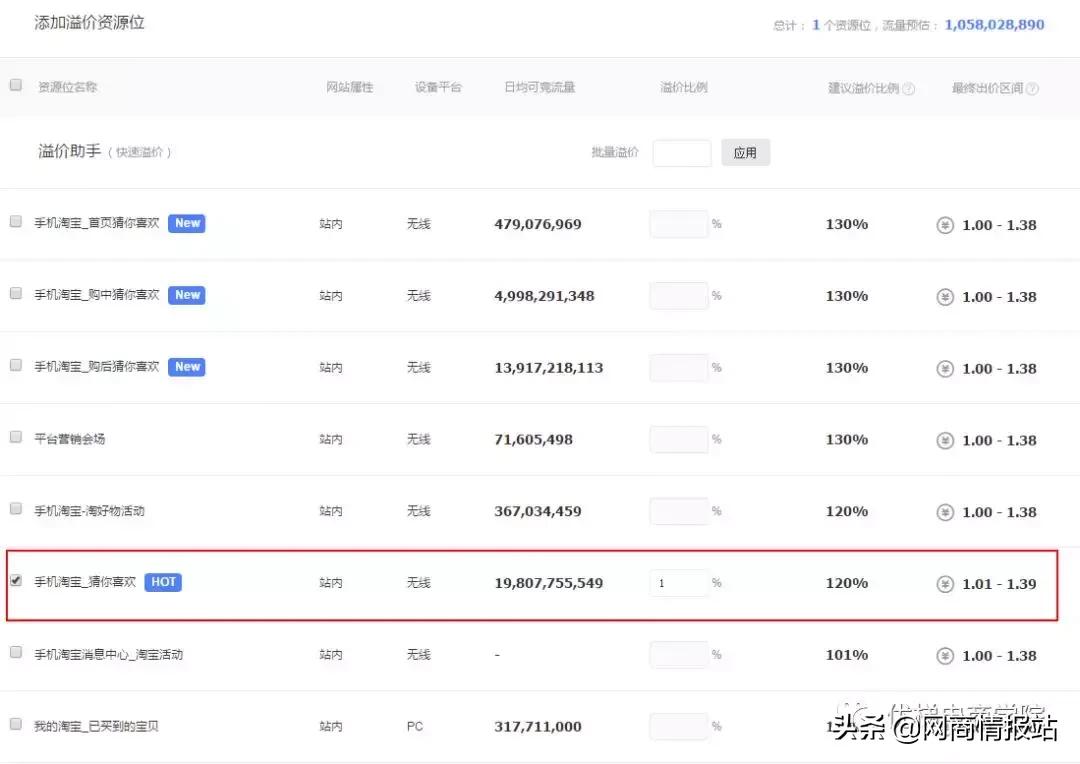This screenshot has height=764, width=1080.
Task: Click yuan icon in 淘好物活动 row
Action: (945, 512)
